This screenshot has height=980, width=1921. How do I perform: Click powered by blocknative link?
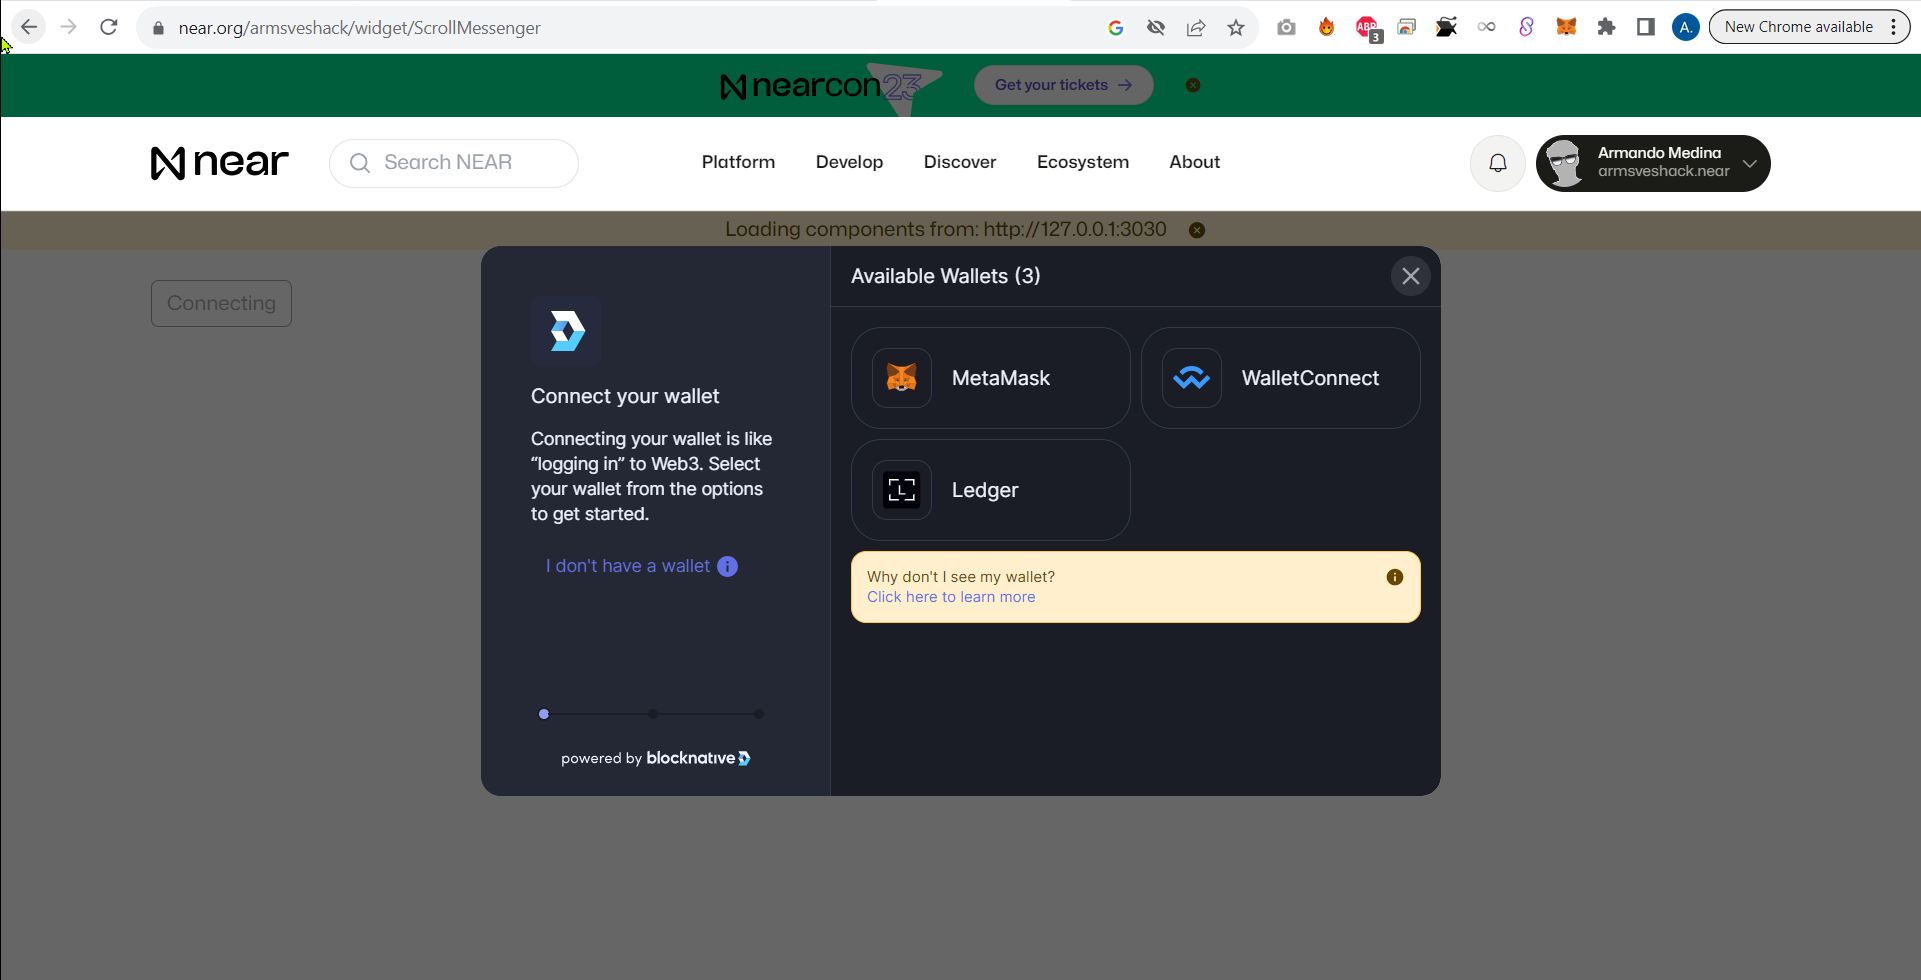[655, 758]
